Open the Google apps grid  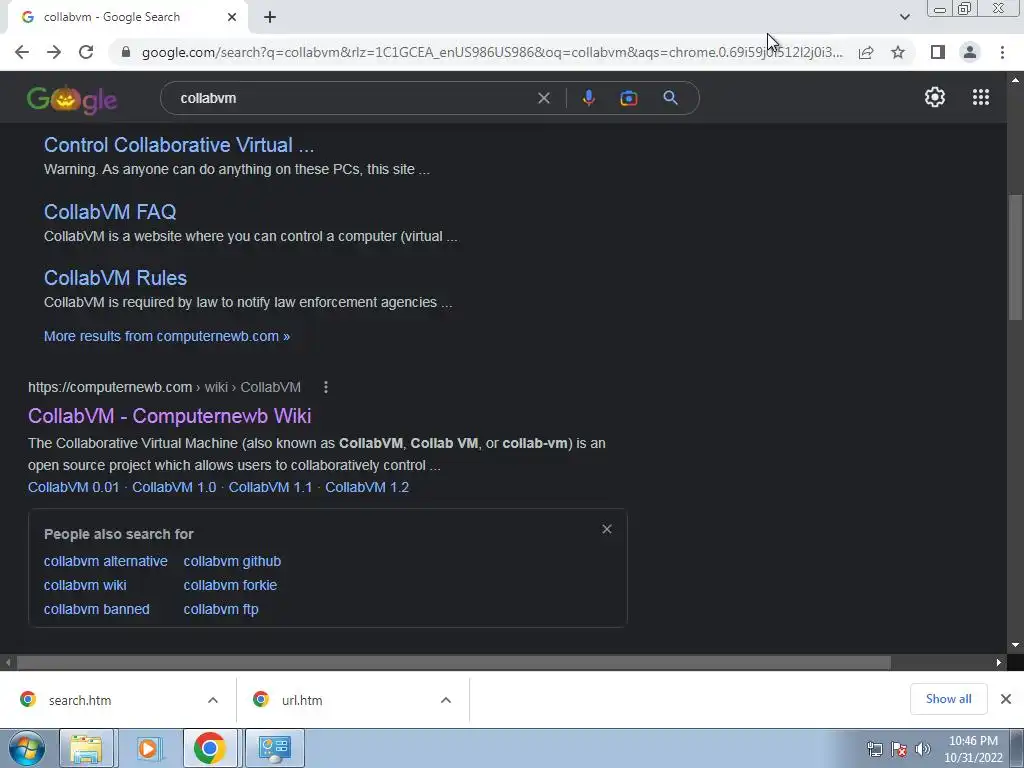981,97
